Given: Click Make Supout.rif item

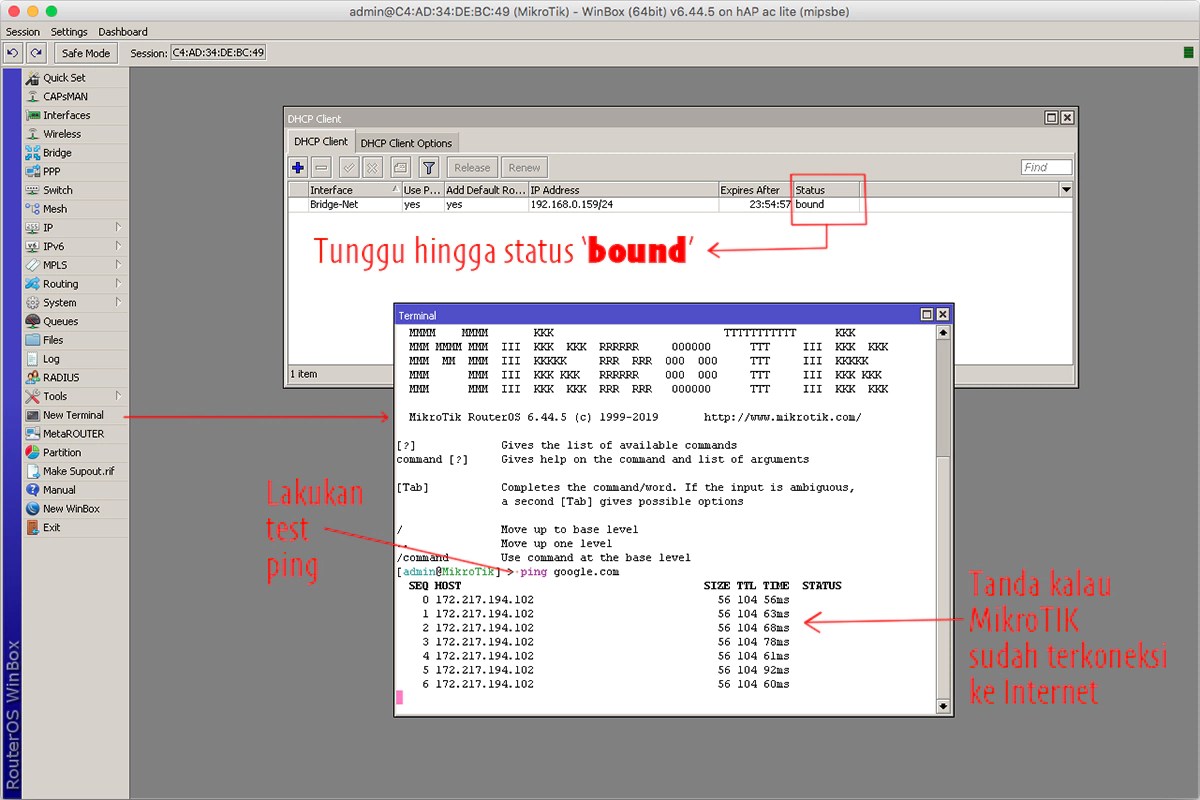Looking at the screenshot, I should 76,471.
